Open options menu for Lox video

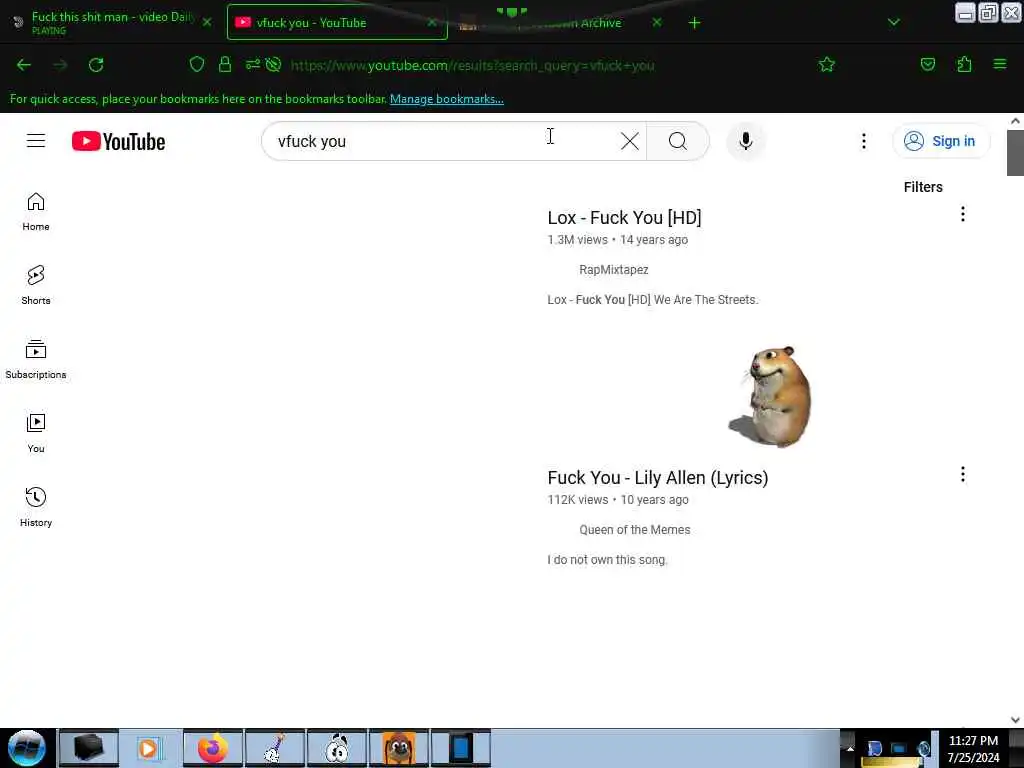tap(962, 214)
